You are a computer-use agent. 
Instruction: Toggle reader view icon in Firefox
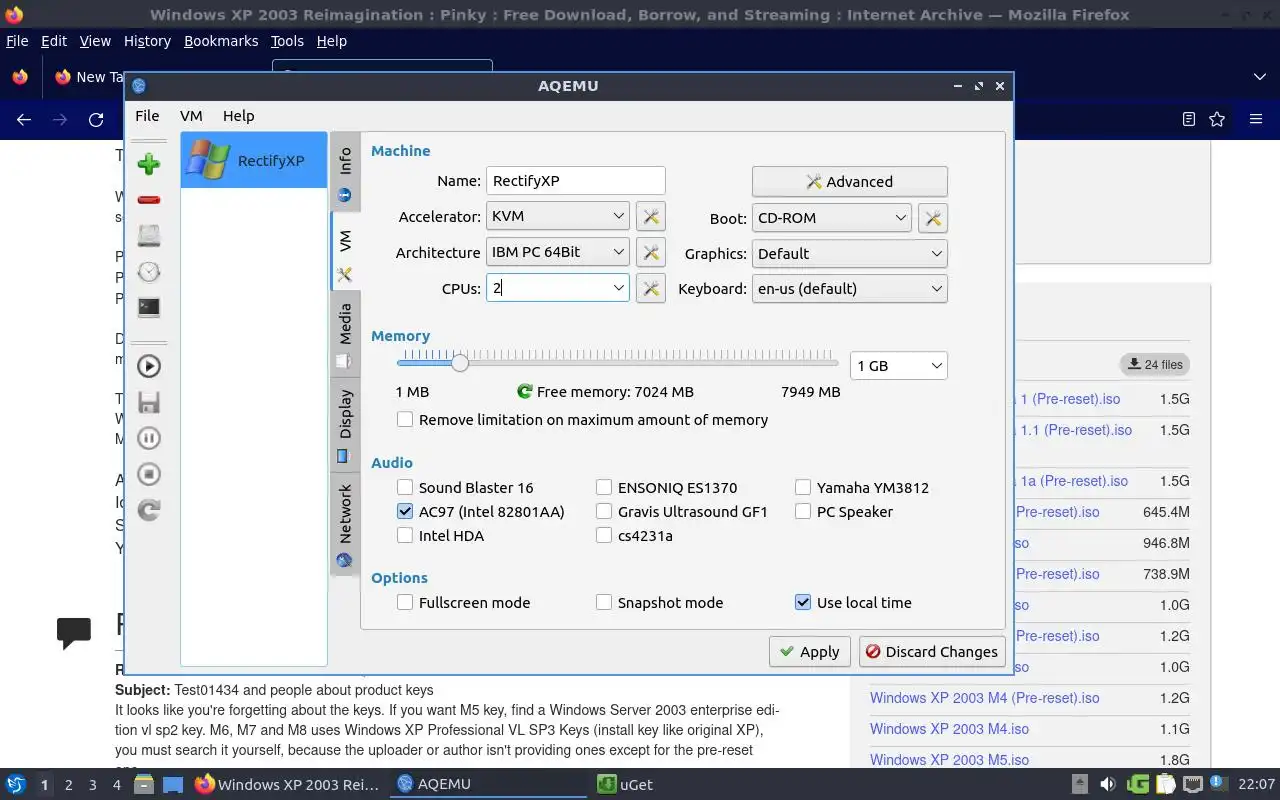click(1188, 119)
